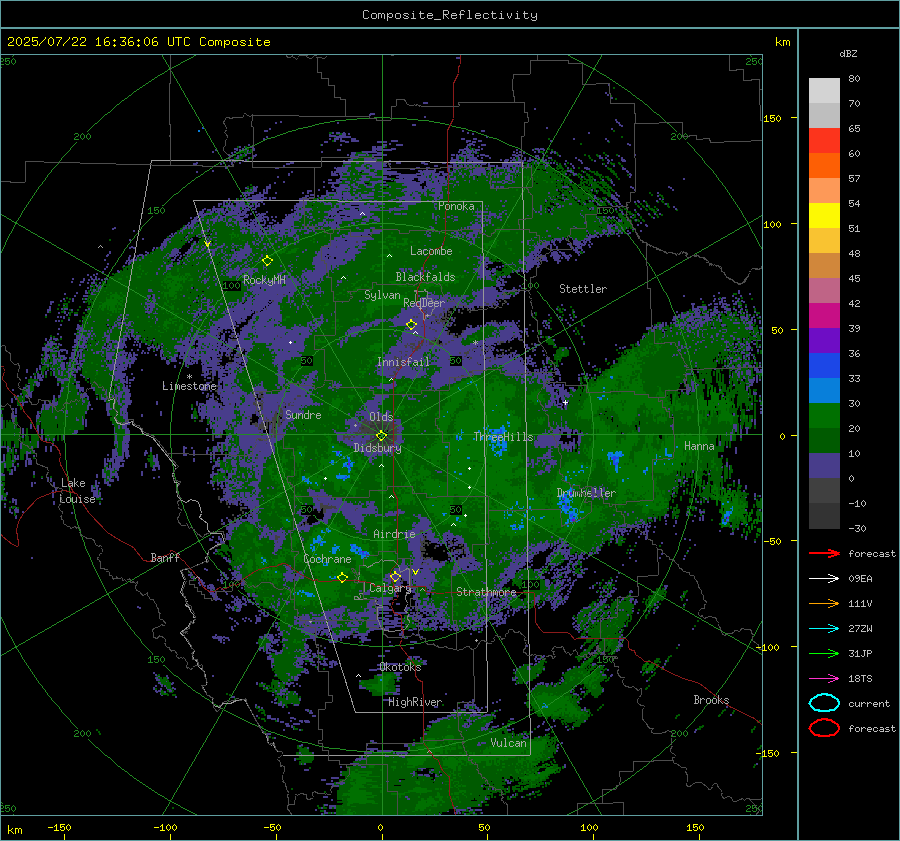Viewport: 900px width, 841px height.
Task: Click the yellow diamond marker above Calgary label
Action: [x=395, y=576]
